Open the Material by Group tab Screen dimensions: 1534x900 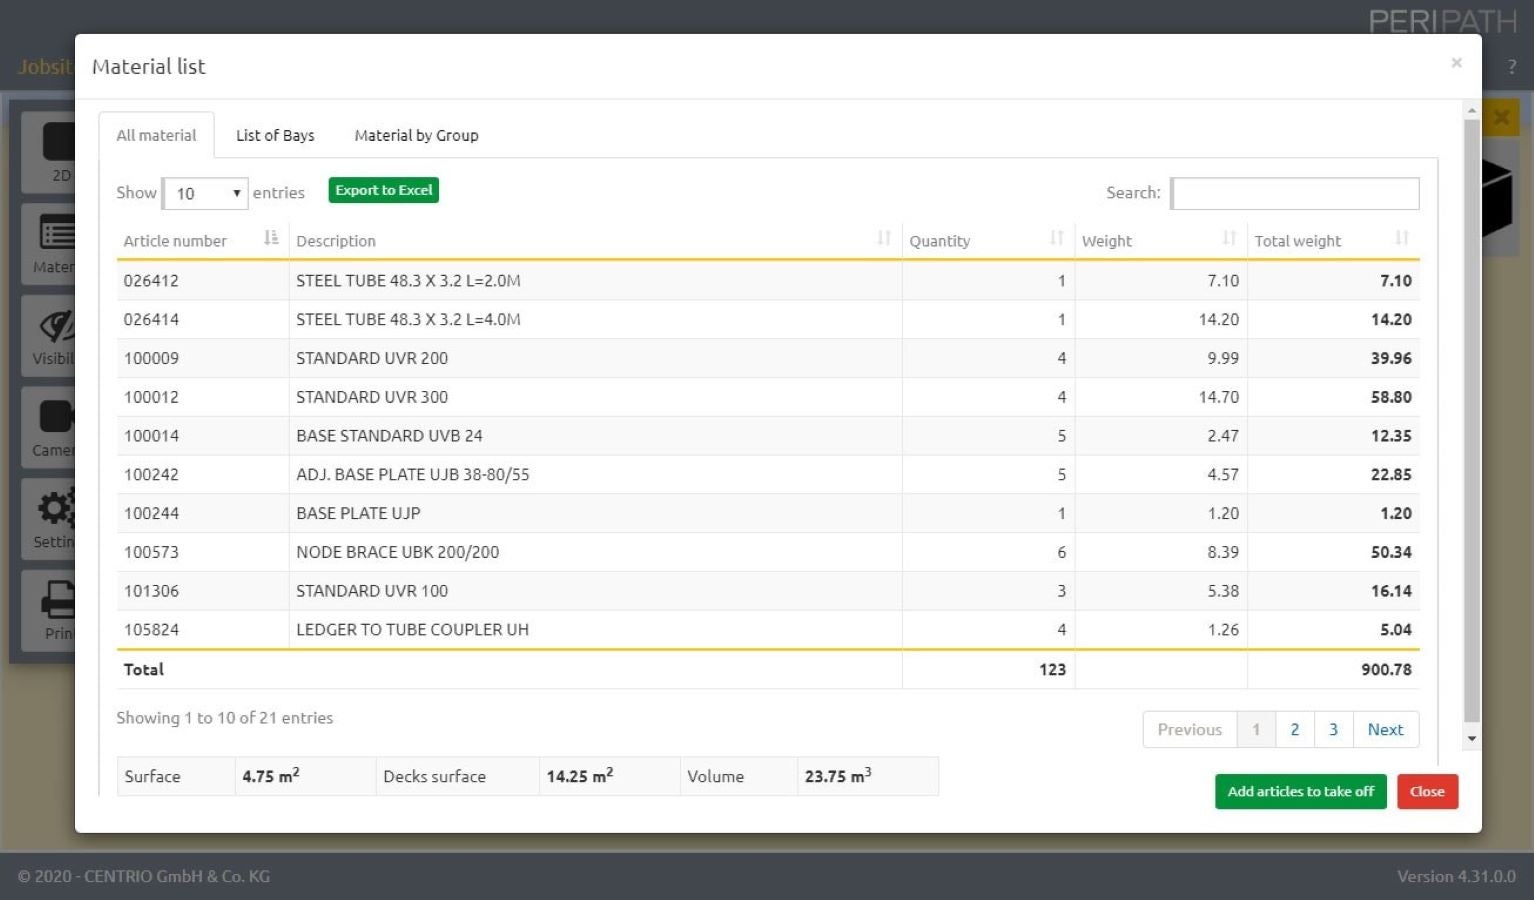click(416, 135)
